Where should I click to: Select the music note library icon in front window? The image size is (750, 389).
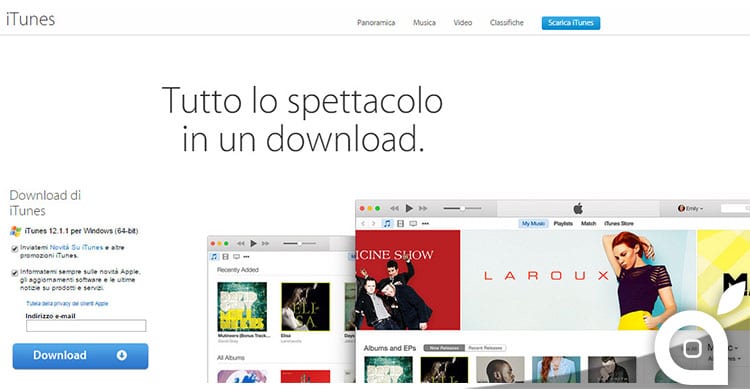[x=387, y=223]
